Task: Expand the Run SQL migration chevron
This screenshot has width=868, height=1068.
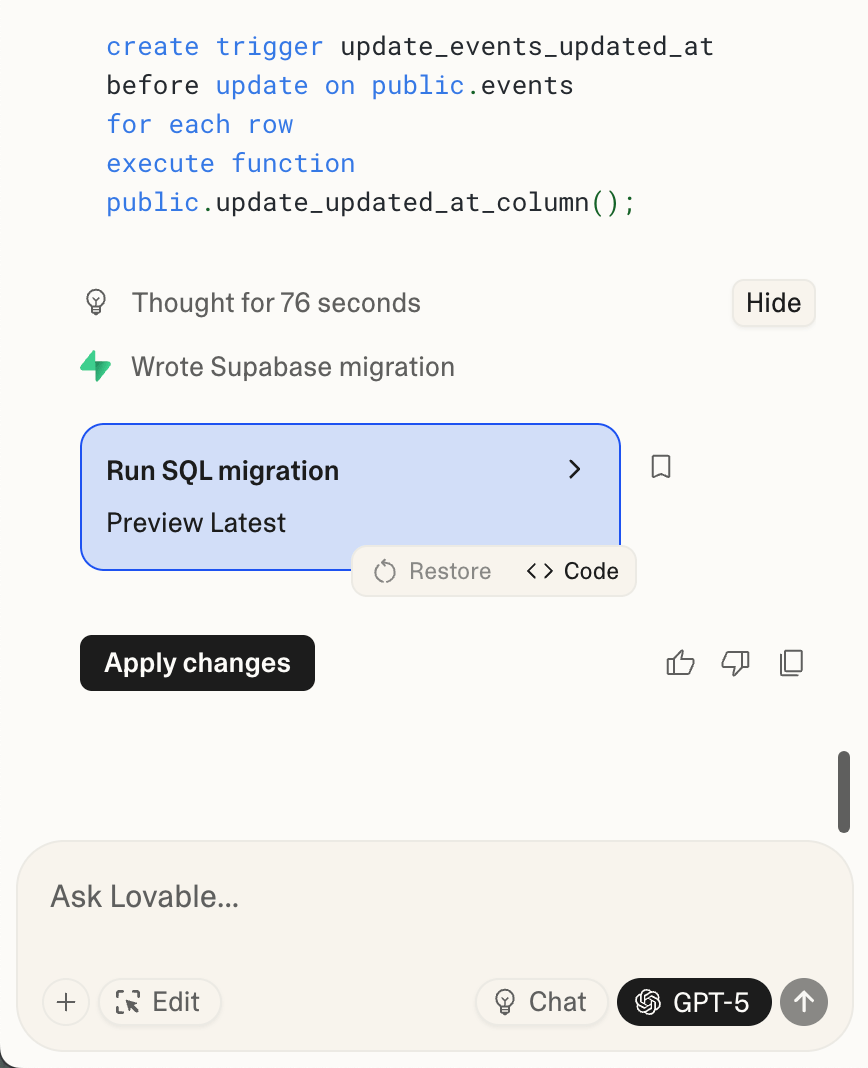Action: click(x=574, y=469)
